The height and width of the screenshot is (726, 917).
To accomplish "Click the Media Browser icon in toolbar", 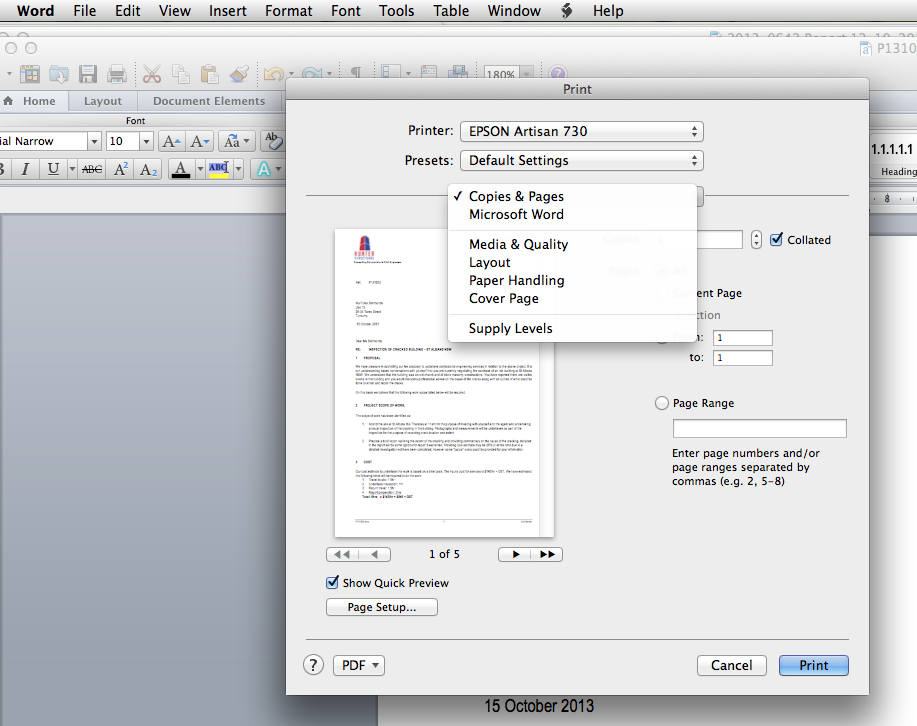I will pos(458,73).
